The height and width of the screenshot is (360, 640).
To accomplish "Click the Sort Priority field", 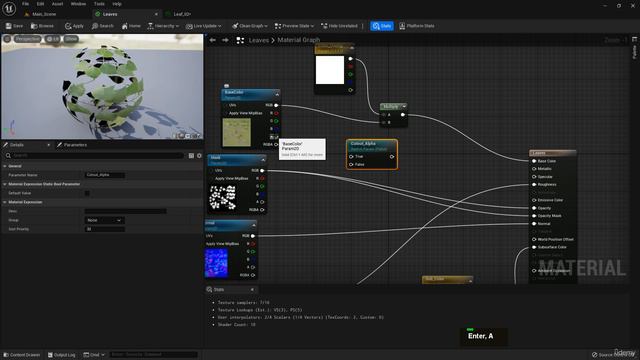I will coord(105,229).
